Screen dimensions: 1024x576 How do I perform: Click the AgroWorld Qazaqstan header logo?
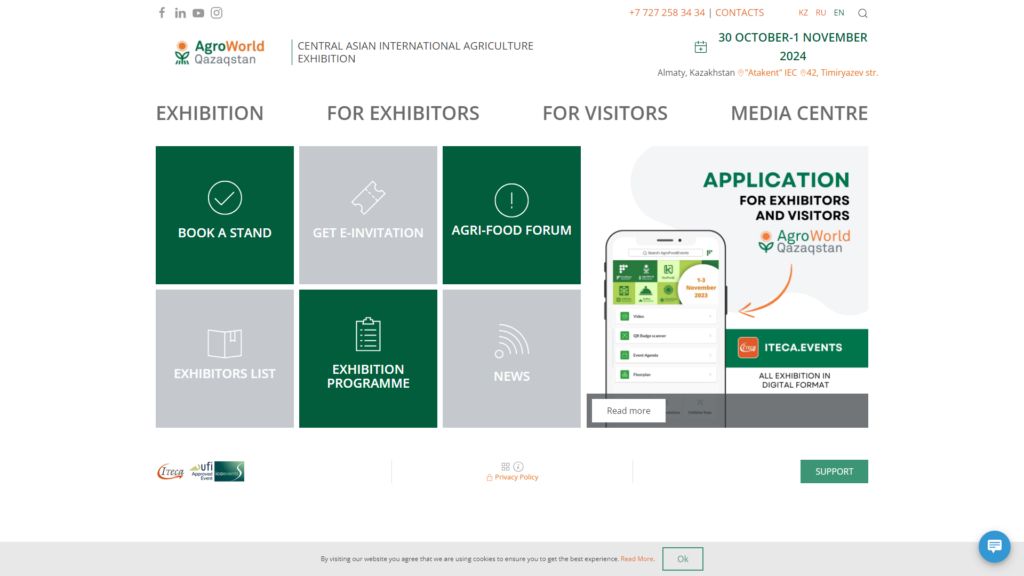(219, 52)
